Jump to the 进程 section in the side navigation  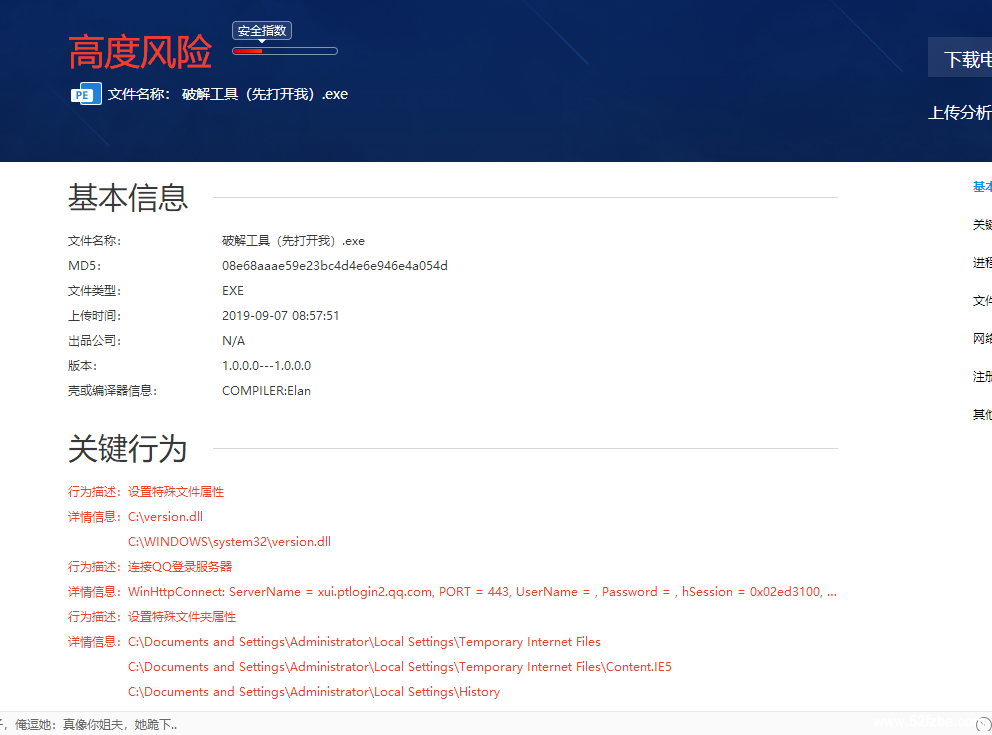pyautogui.click(x=982, y=262)
